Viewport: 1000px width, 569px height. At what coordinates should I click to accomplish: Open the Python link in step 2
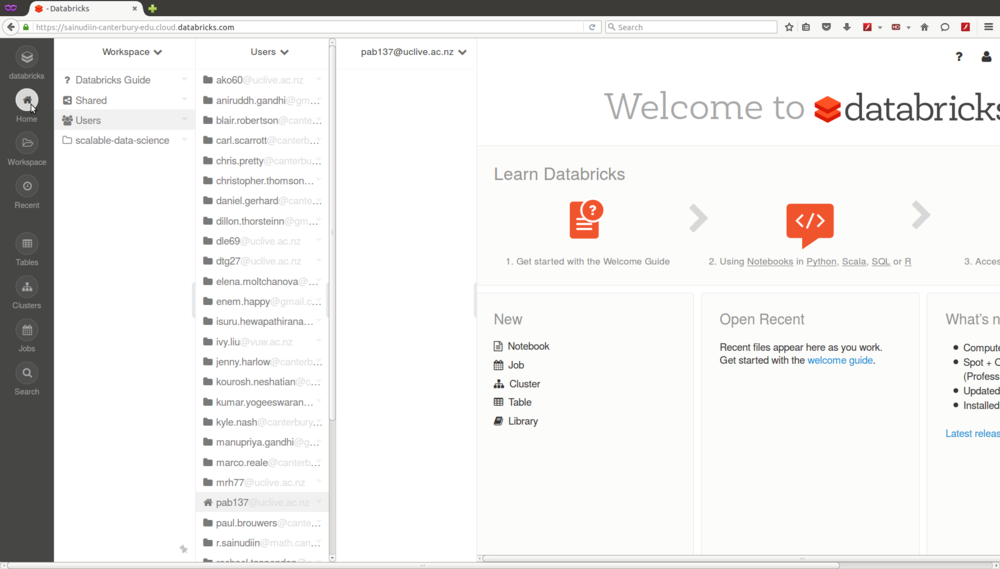tap(821, 262)
